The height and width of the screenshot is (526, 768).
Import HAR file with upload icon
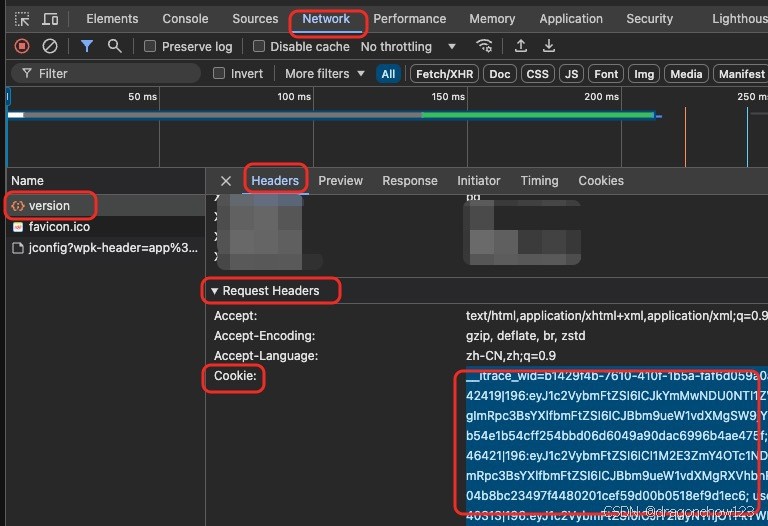521,46
